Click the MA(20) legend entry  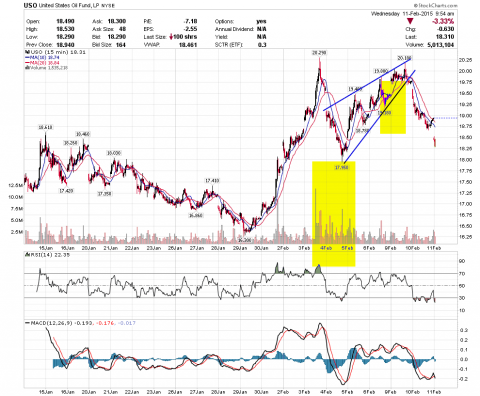click(x=42, y=62)
